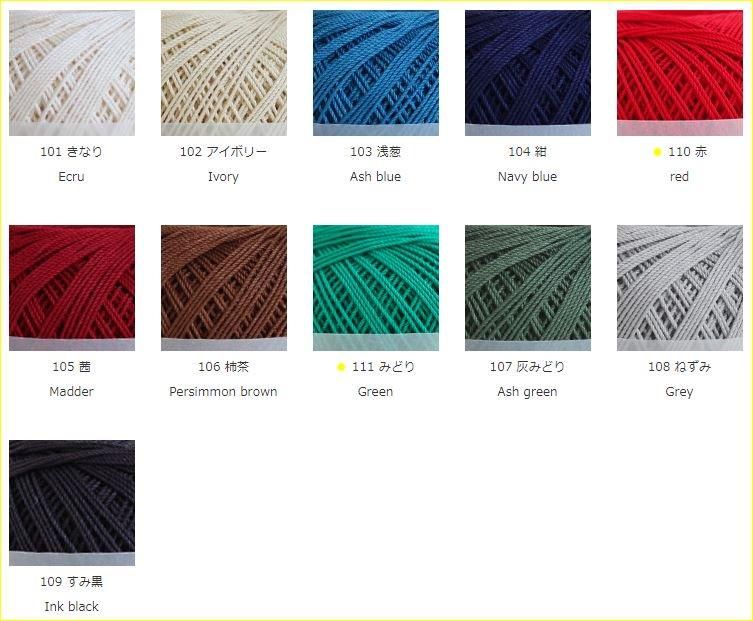753x621 pixels.
Task: Pick the 103 Ash blue thread swatch
Action: pyautogui.click(x=376, y=73)
